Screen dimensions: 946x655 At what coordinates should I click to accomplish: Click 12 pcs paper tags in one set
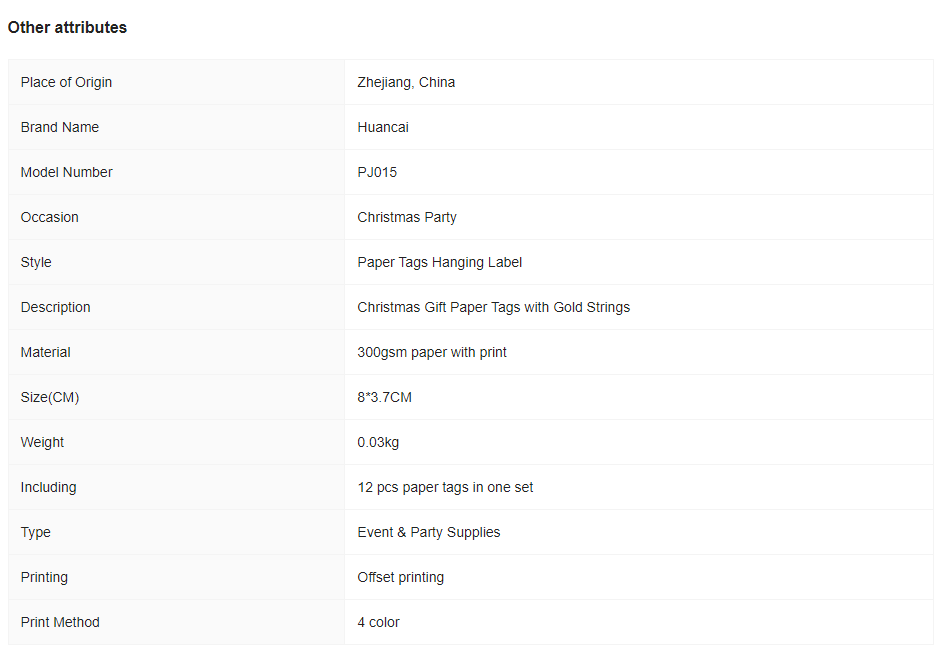tap(445, 487)
